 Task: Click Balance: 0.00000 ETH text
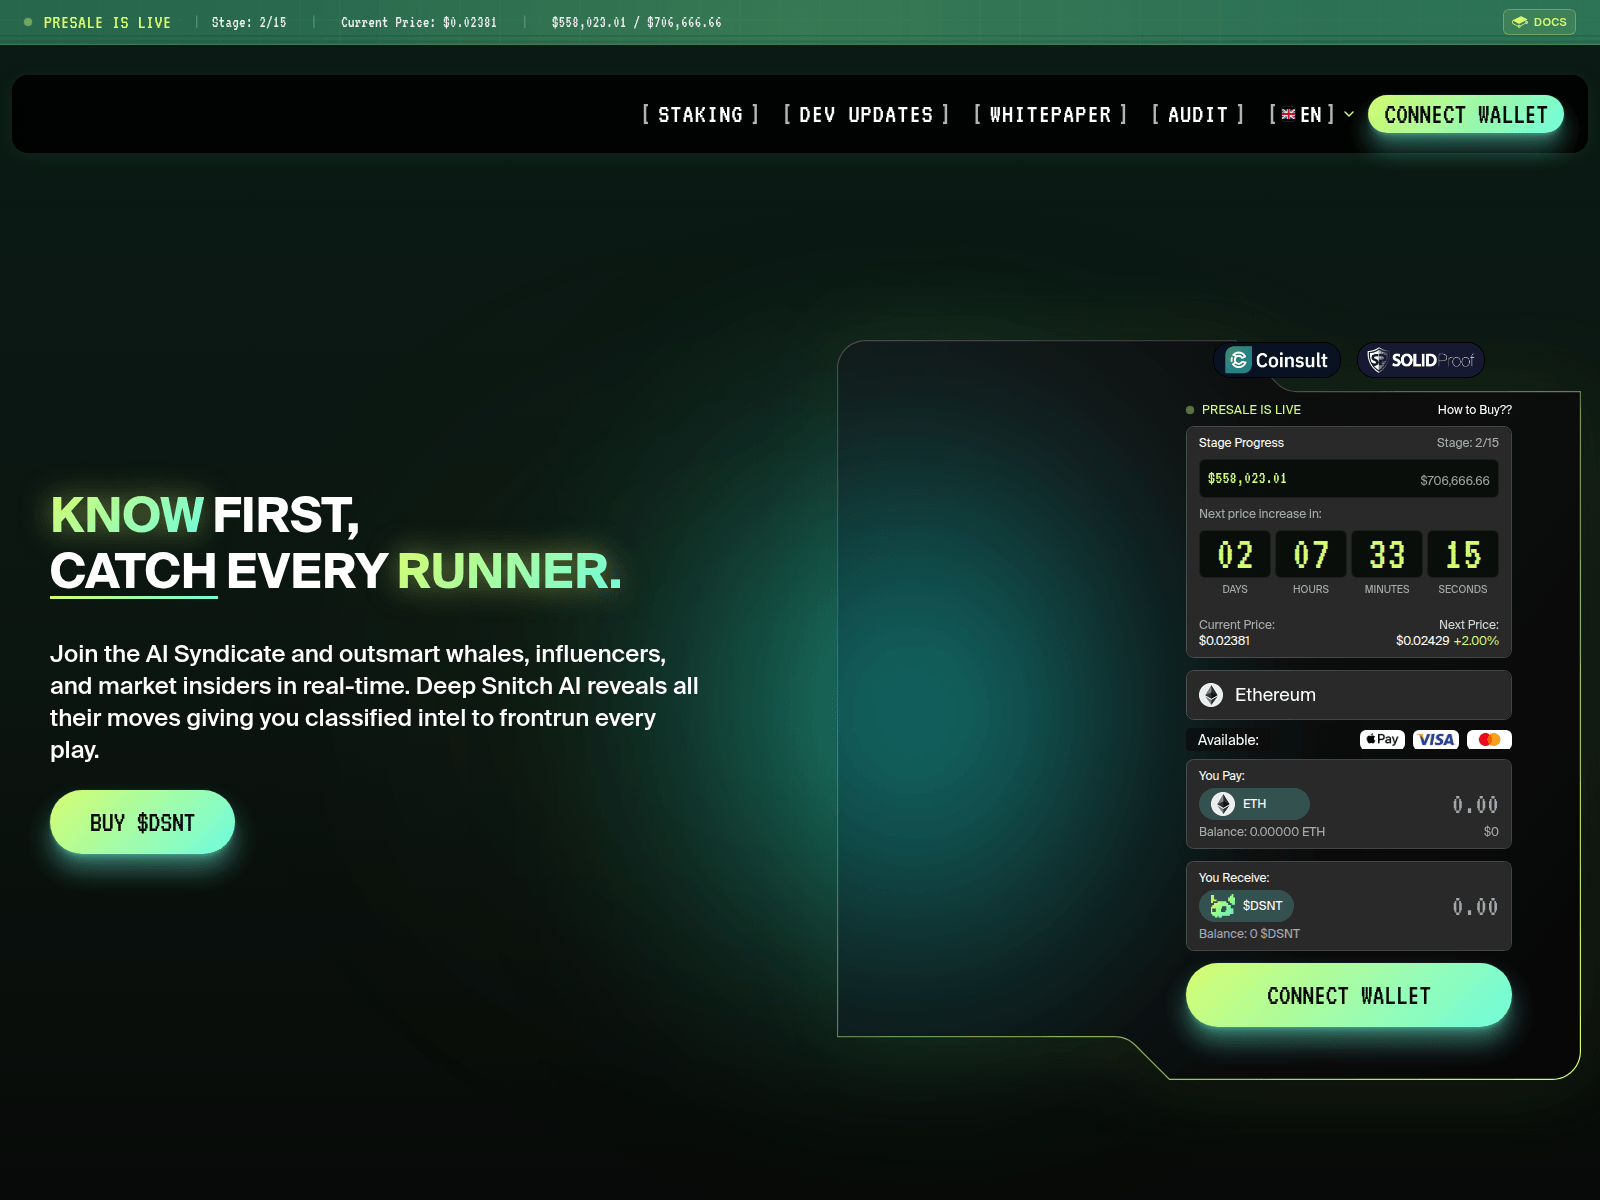pos(1262,832)
